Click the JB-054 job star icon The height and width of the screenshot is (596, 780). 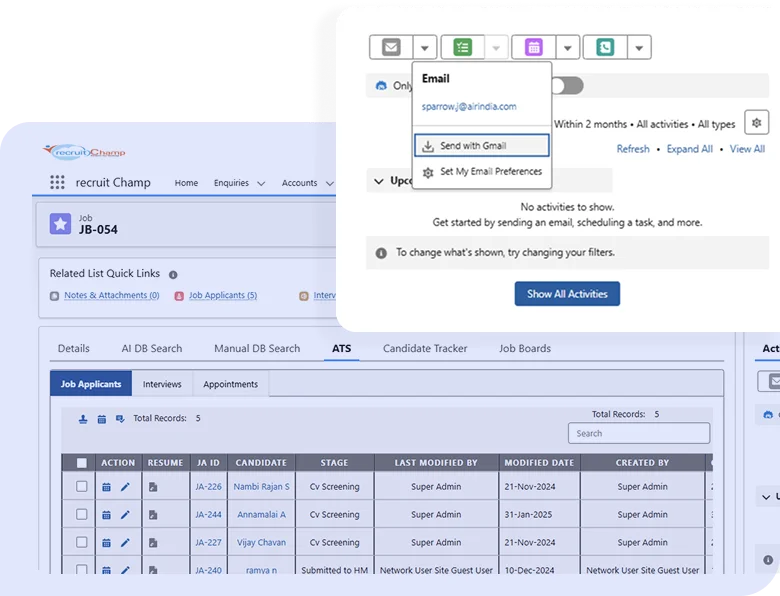coord(60,224)
